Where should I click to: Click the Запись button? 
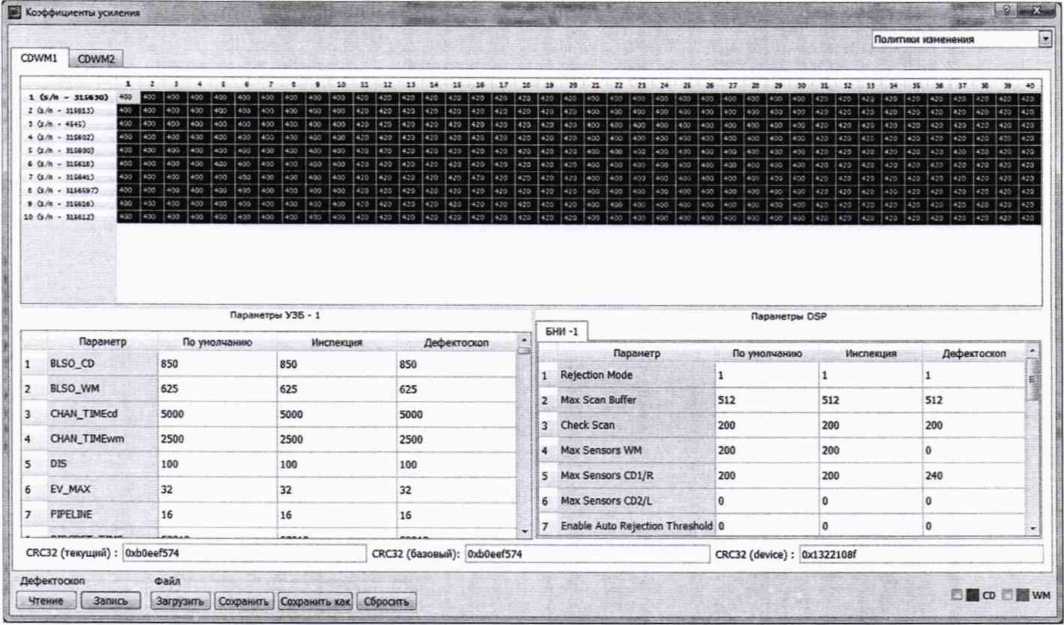[111, 601]
